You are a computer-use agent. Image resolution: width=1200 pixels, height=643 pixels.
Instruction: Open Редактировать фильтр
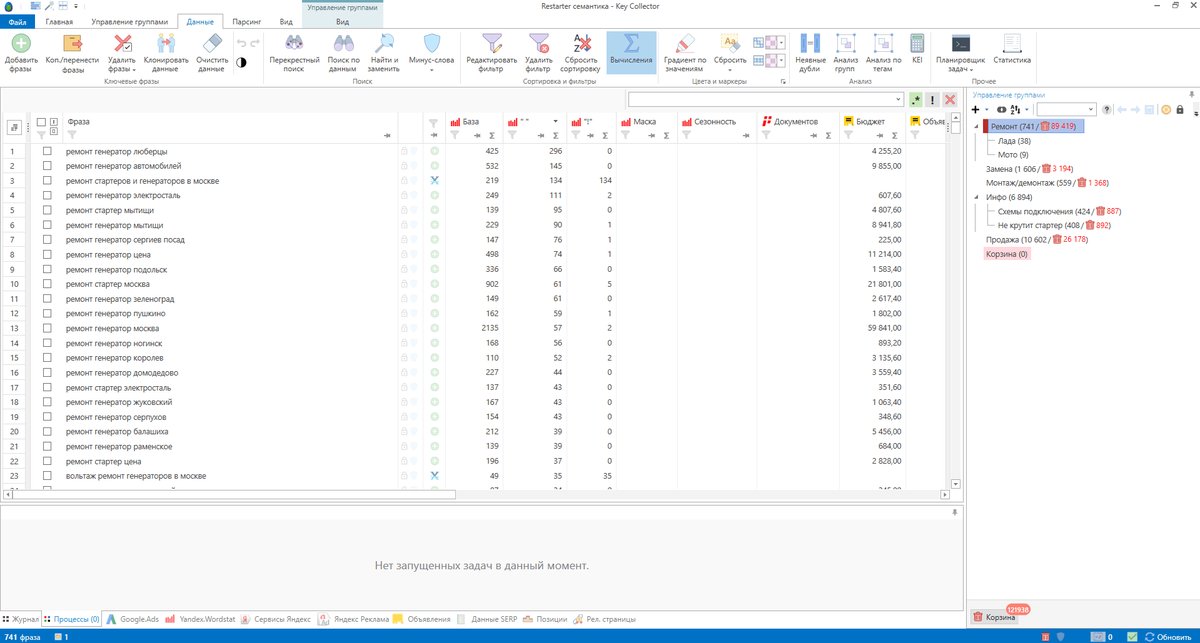491,55
